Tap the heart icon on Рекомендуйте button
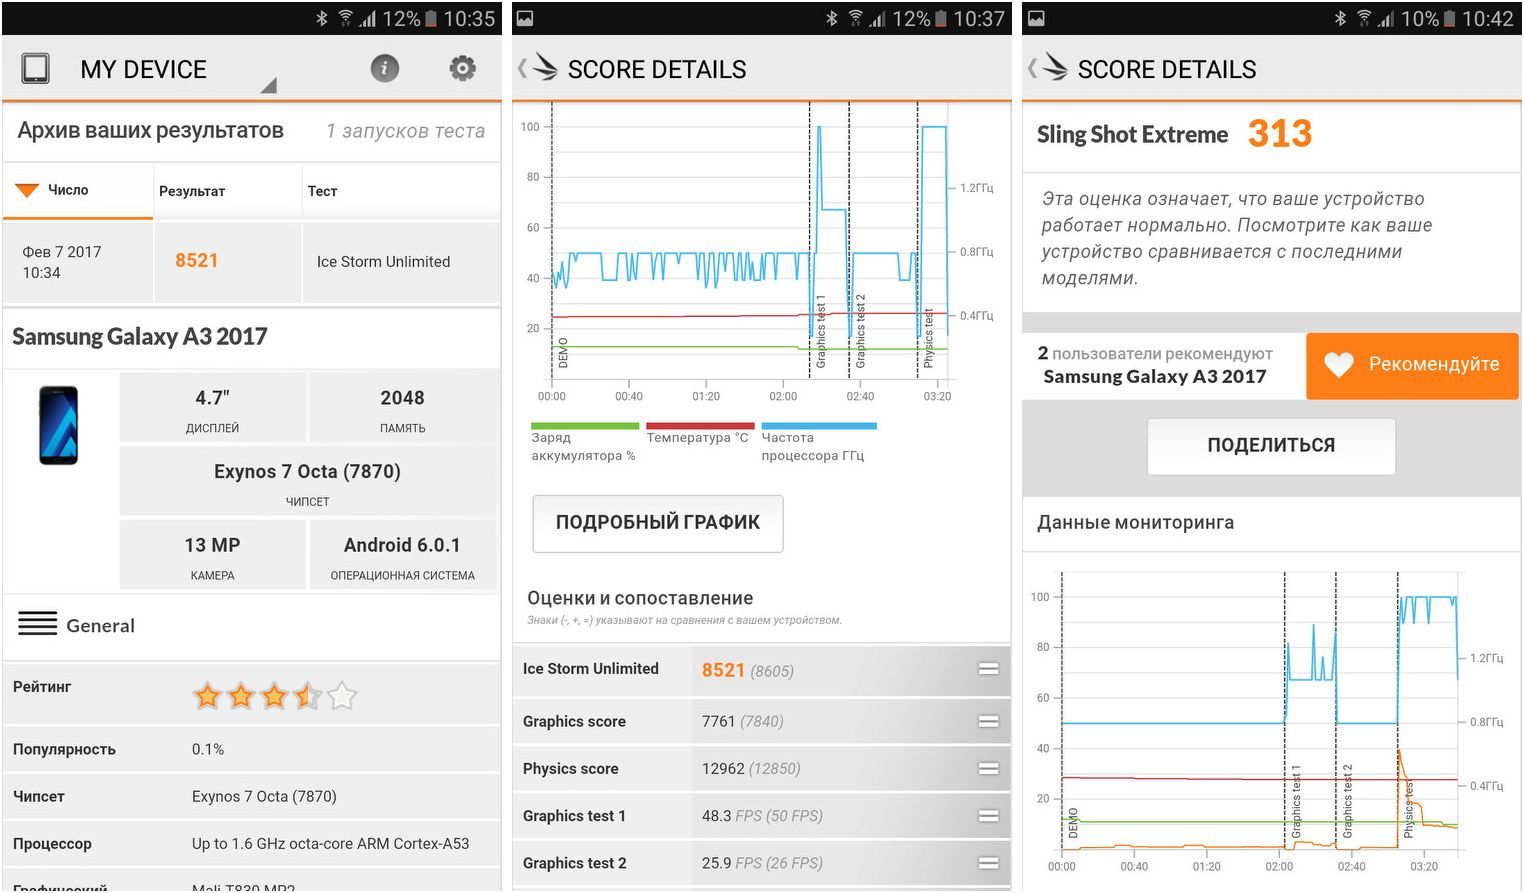Screen dimensions: 1524x893 [x=1338, y=365]
